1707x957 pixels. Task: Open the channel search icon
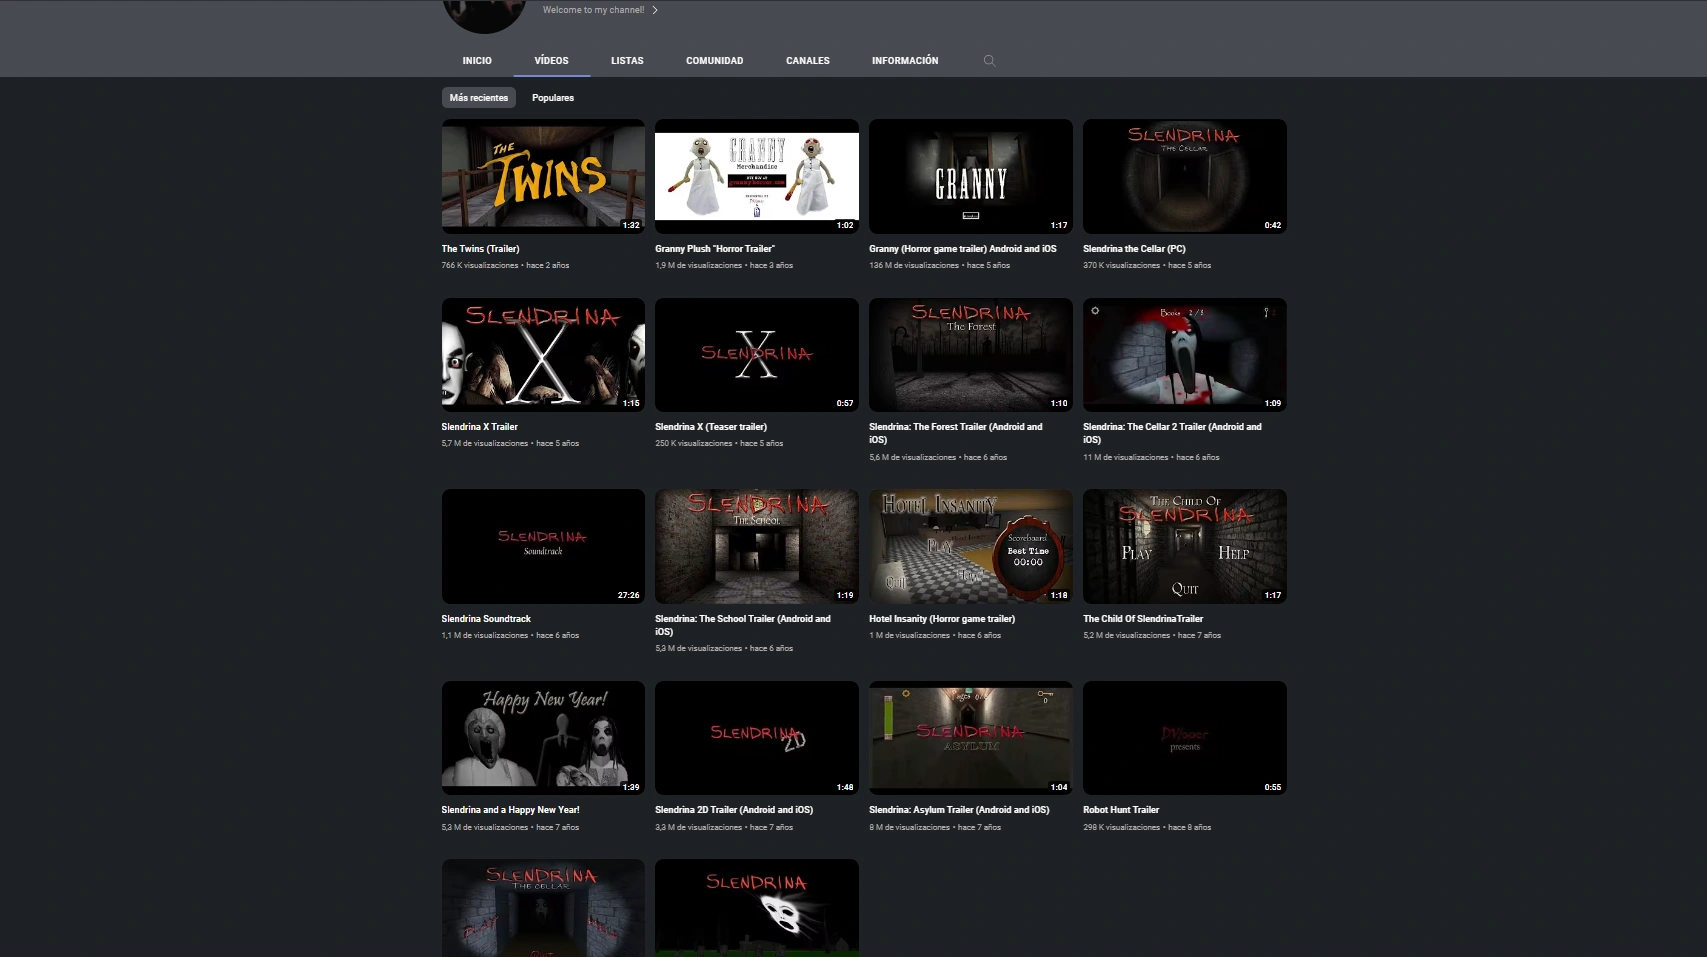pos(989,60)
